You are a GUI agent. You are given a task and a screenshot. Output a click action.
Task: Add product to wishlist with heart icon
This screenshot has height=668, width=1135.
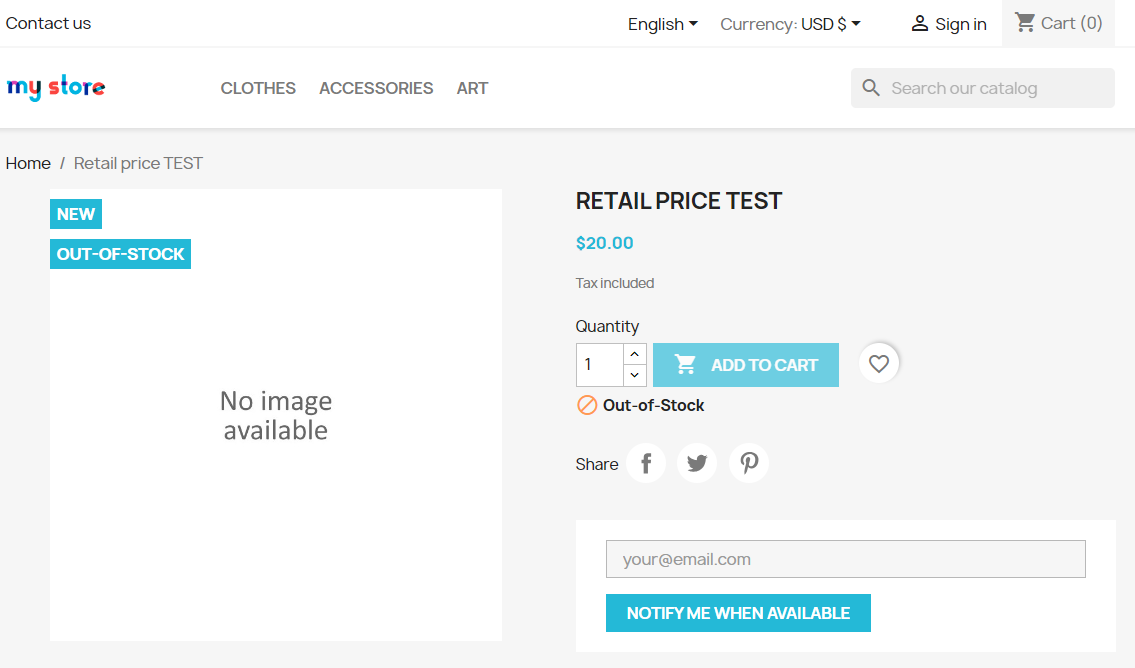click(879, 364)
